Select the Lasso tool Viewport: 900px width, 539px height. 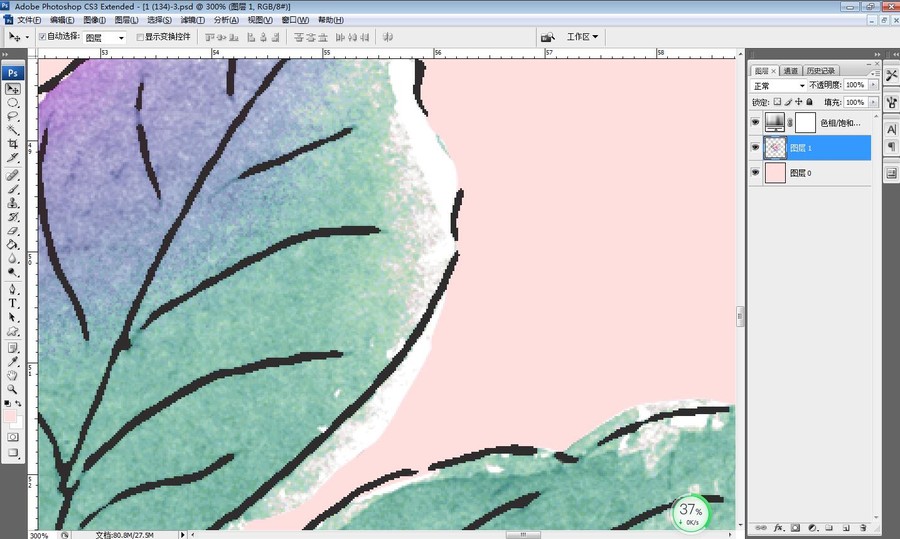coord(13,117)
